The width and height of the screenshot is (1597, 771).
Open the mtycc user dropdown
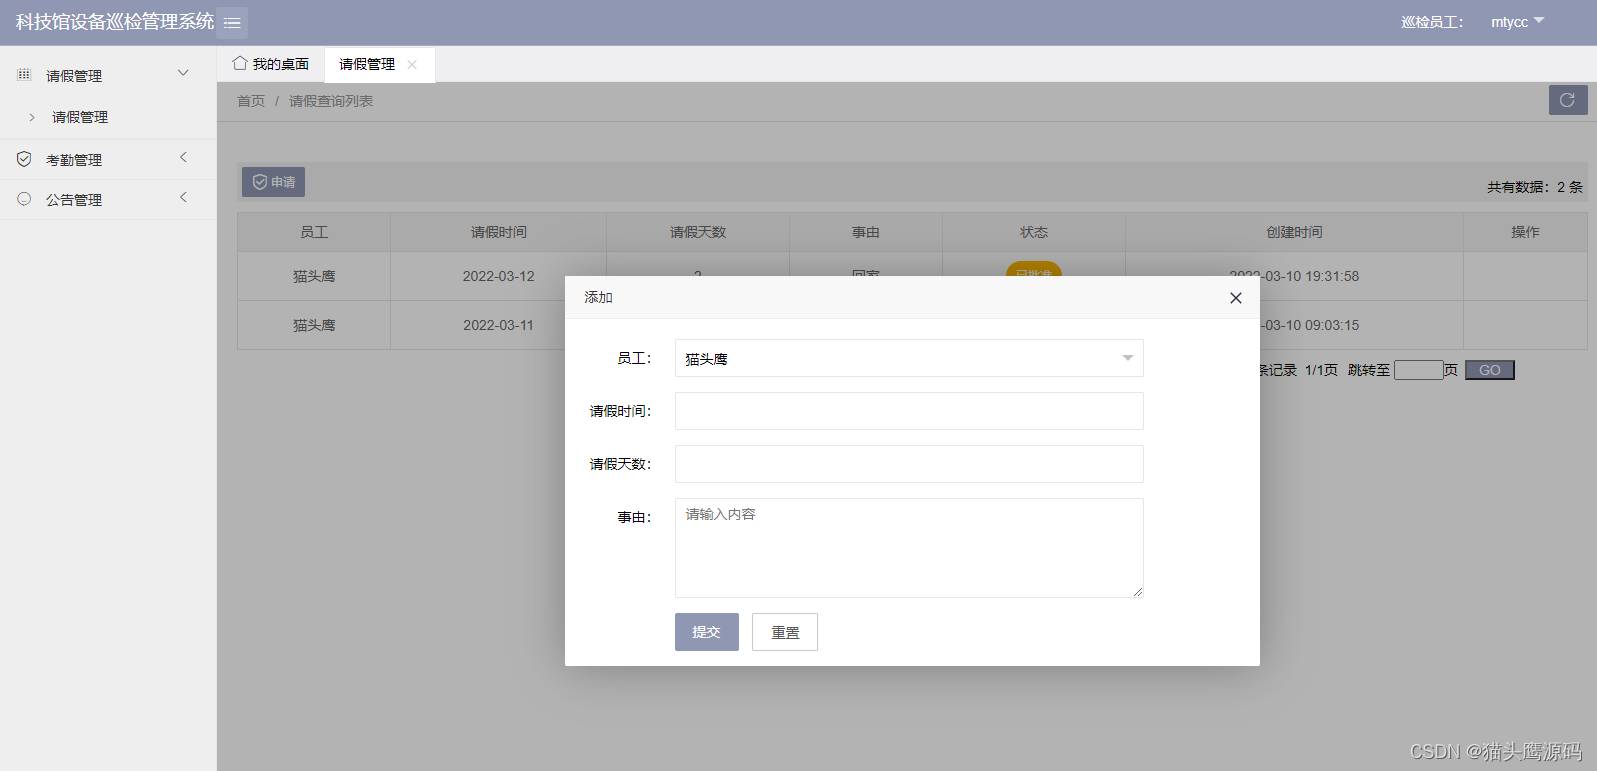(1516, 22)
